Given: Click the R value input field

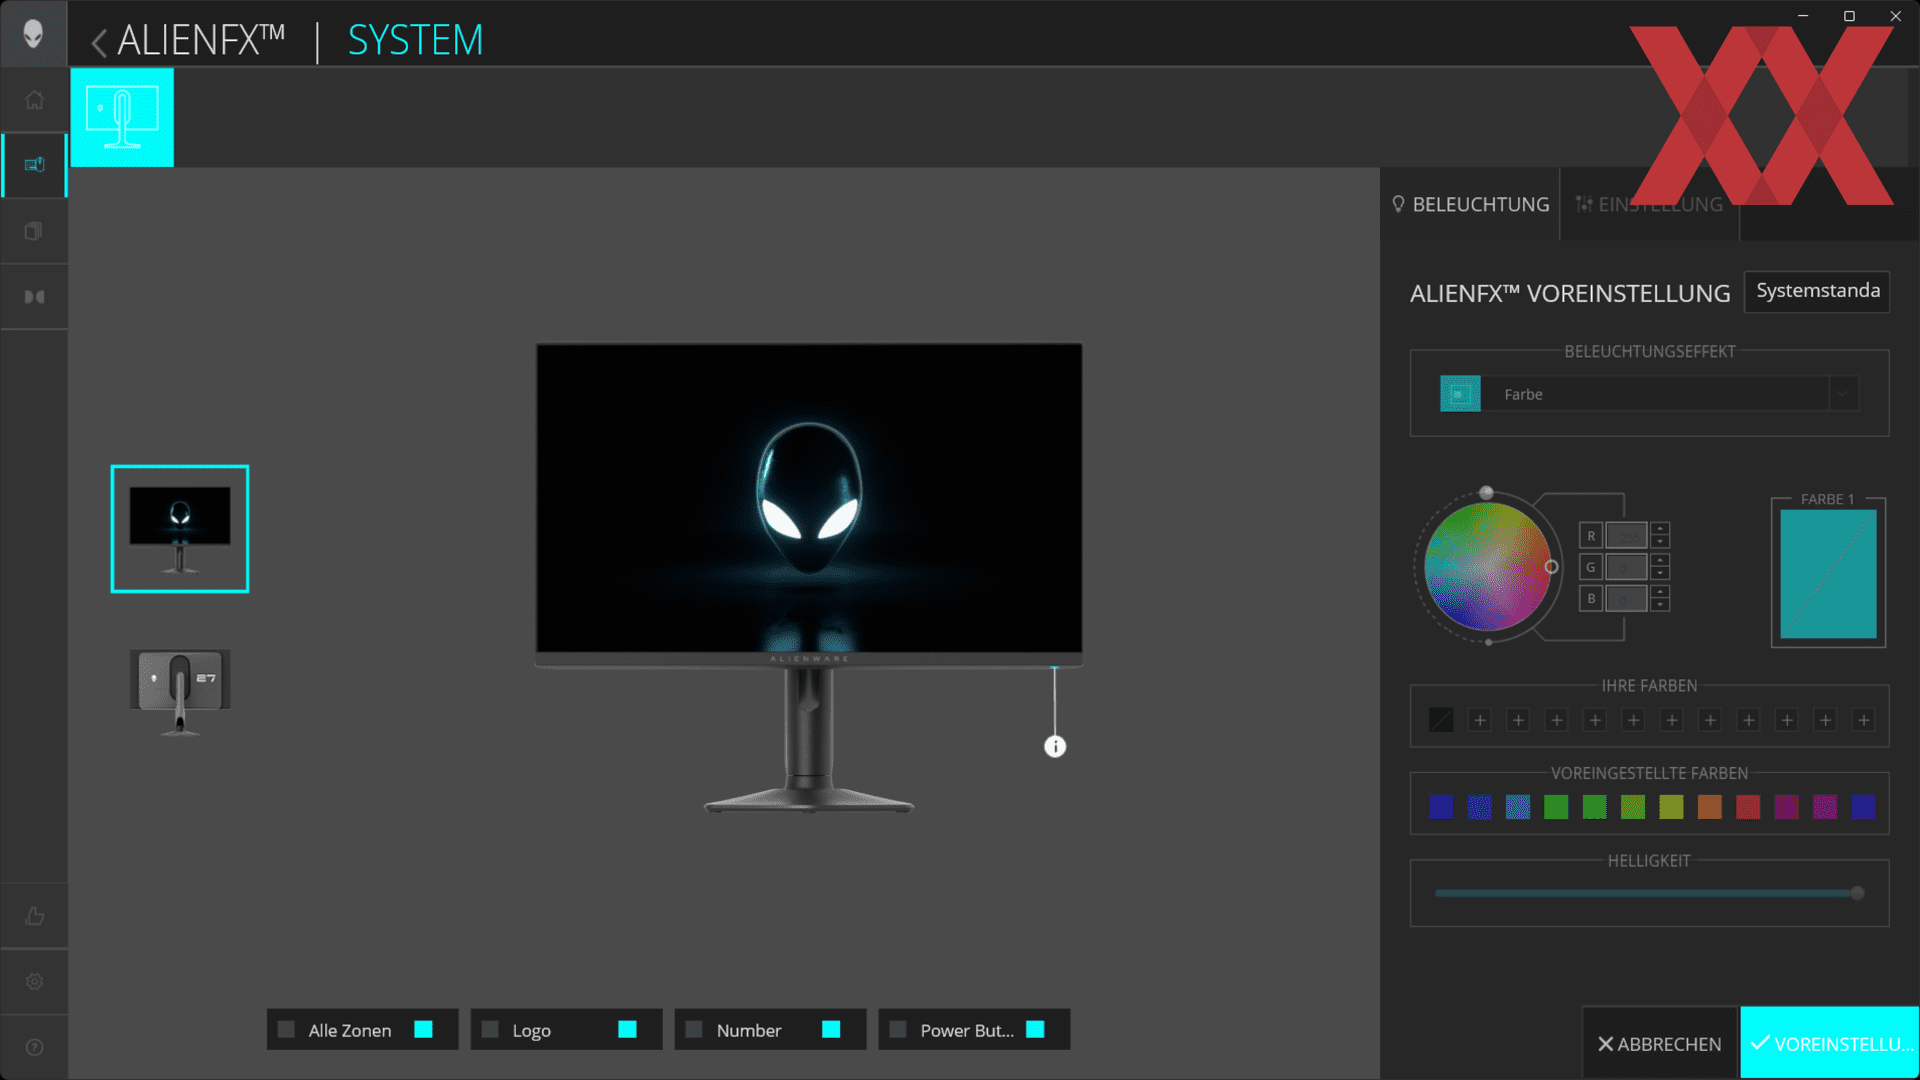Looking at the screenshot, I should click(x=1626, y=535).
